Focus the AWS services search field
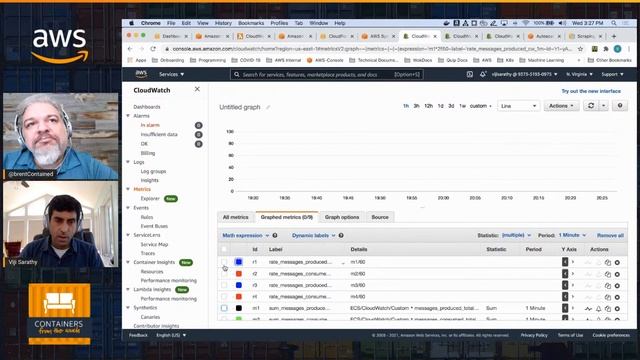Viewport: 640px width, 360px height. pos(327,75)
